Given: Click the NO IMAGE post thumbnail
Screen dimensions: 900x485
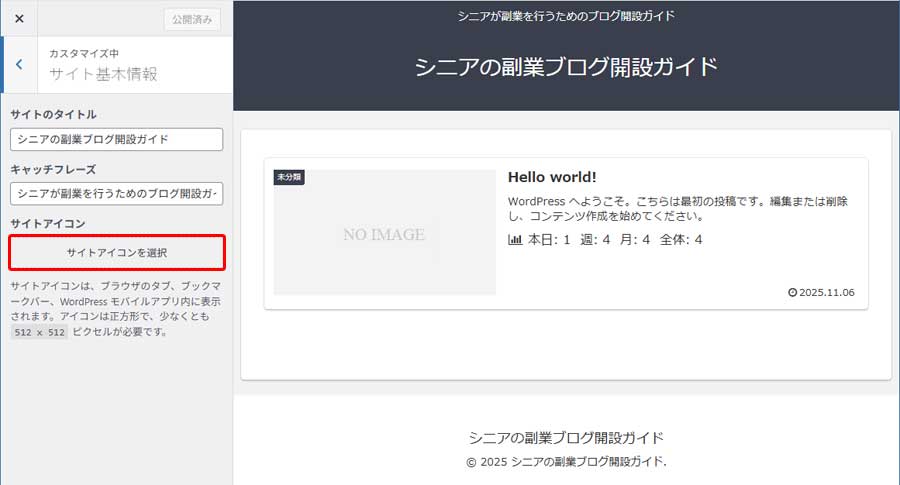Looking at the screenshot, I should pyautogui.click(x=385, y=232).
